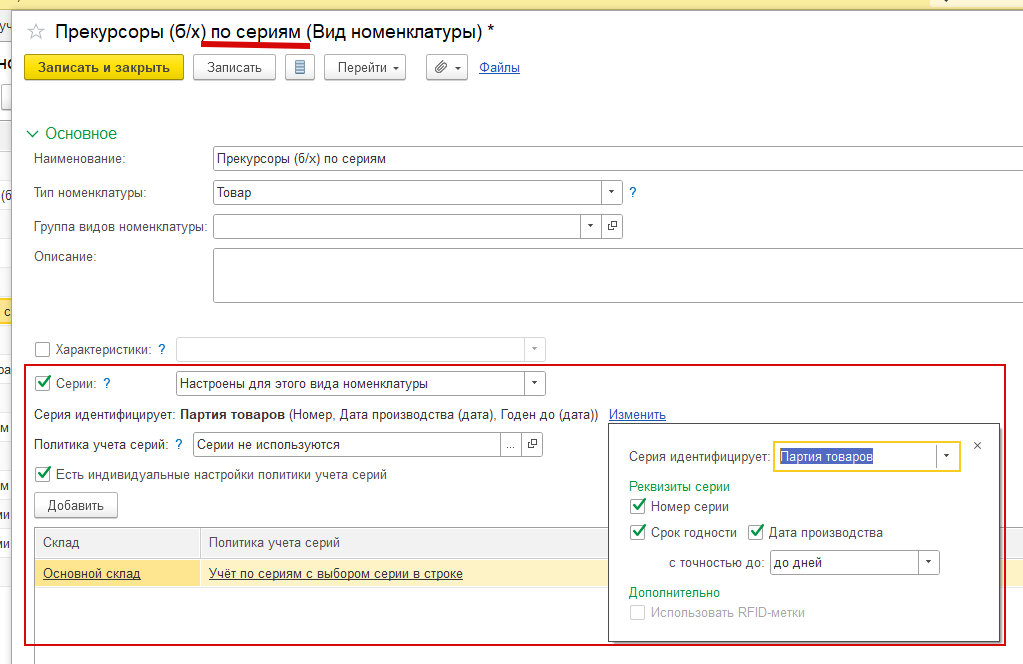Toggle the Характеристики checkbox
Viewport: 1023px width, 664px height.
point(42,349)
